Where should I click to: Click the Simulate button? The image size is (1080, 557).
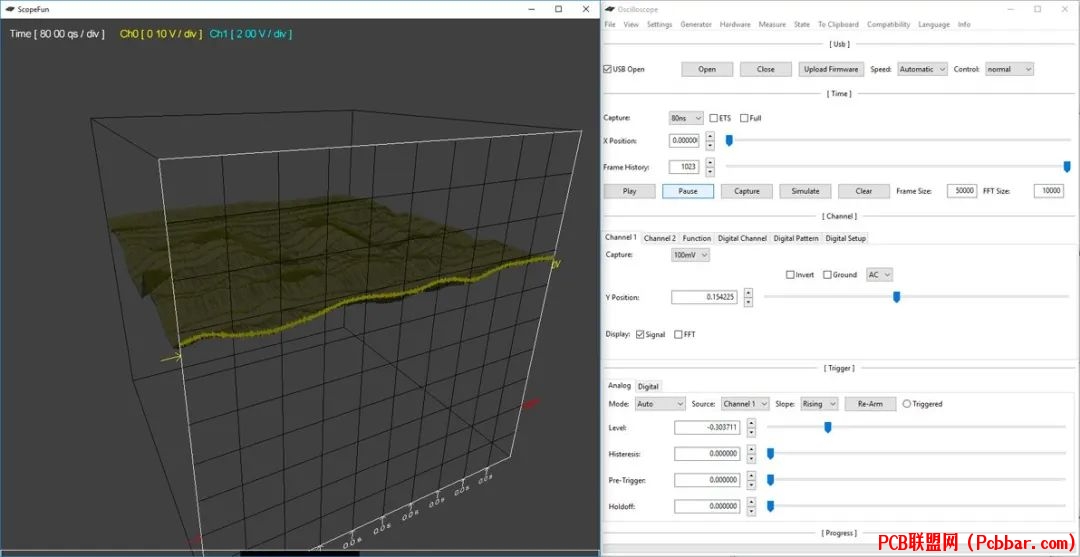pyautogui.click(x=805, y=191)
